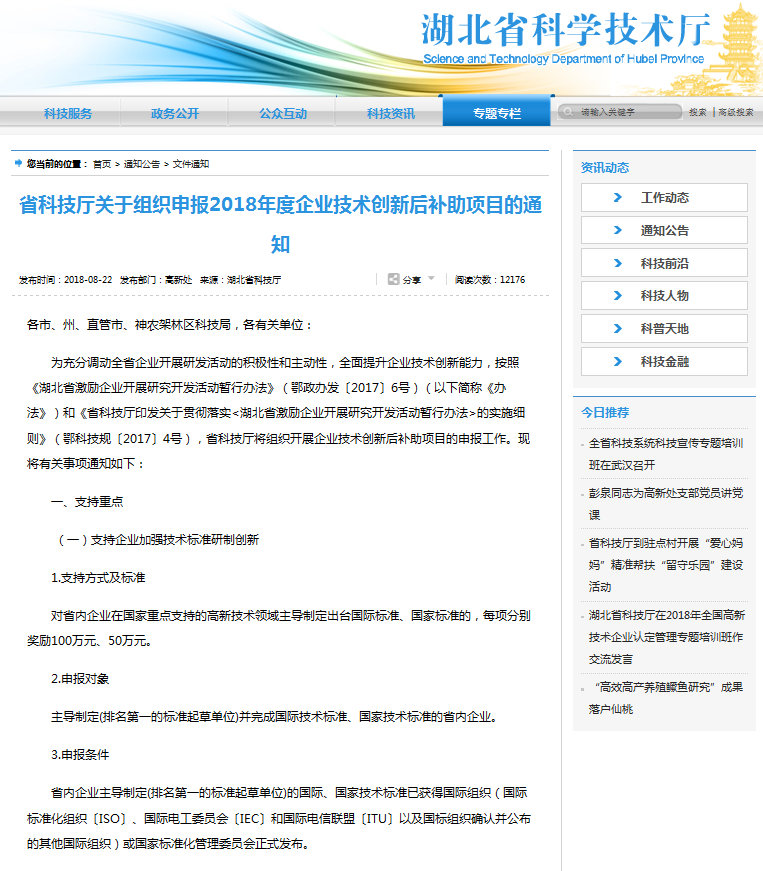This screenshot has height=871, width=763.
Task: Open 文件通知 breadcrumb link
Action: pos(190,164)
